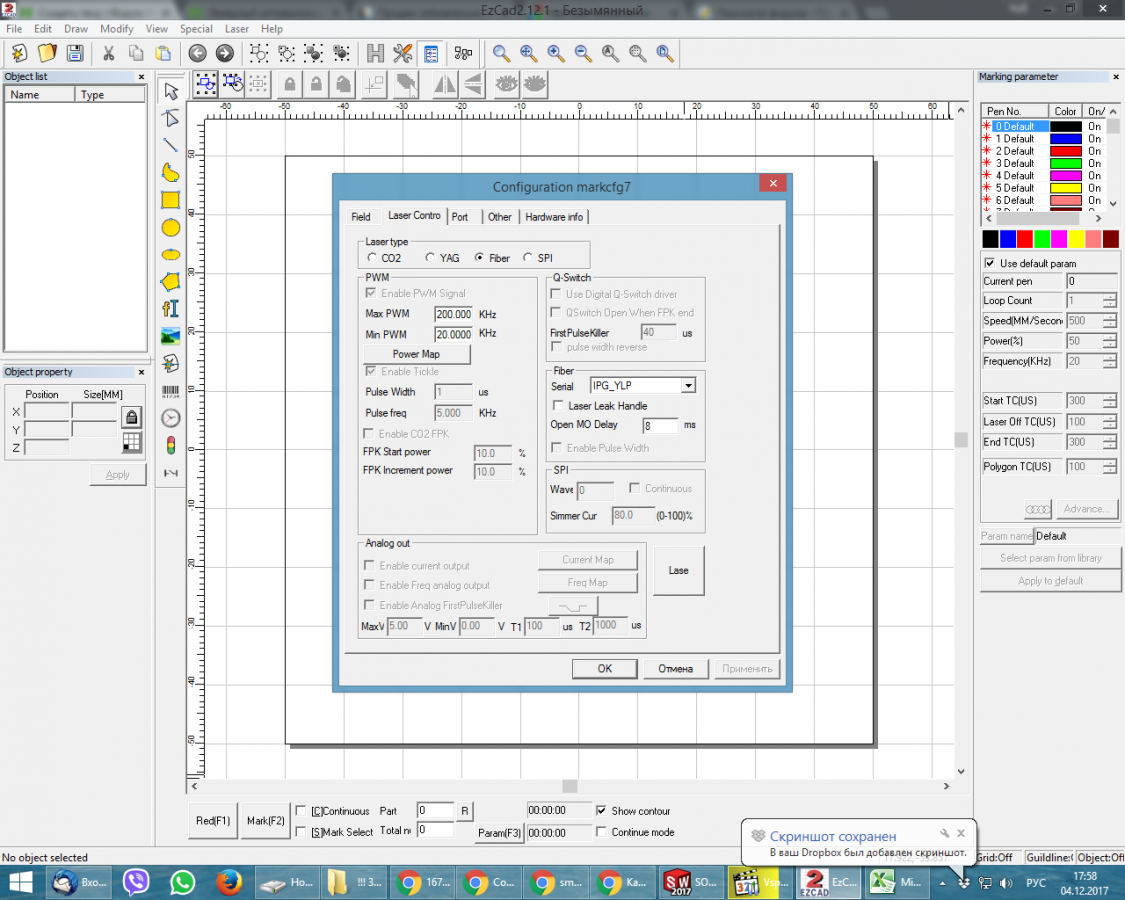Click the Save floppy disk icon
This screenshot has height=900, width=1125.
pos(74,53)
